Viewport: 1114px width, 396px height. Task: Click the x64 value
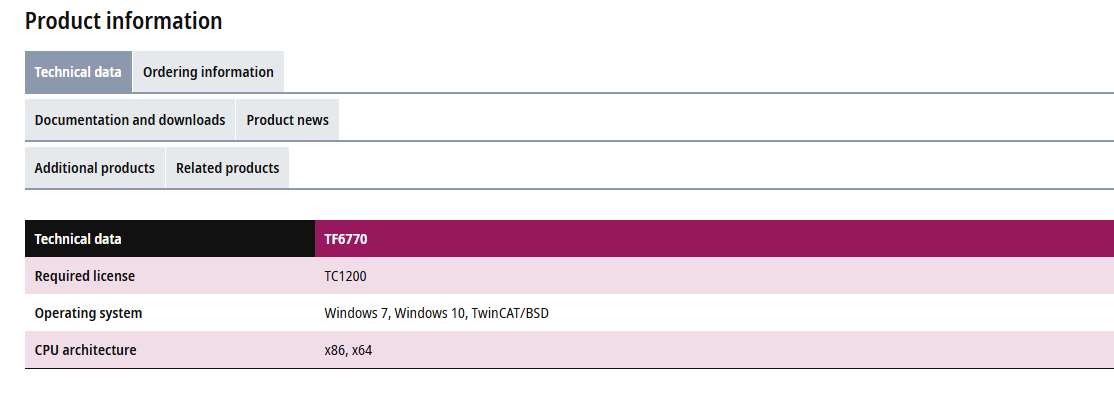(362, 350)
